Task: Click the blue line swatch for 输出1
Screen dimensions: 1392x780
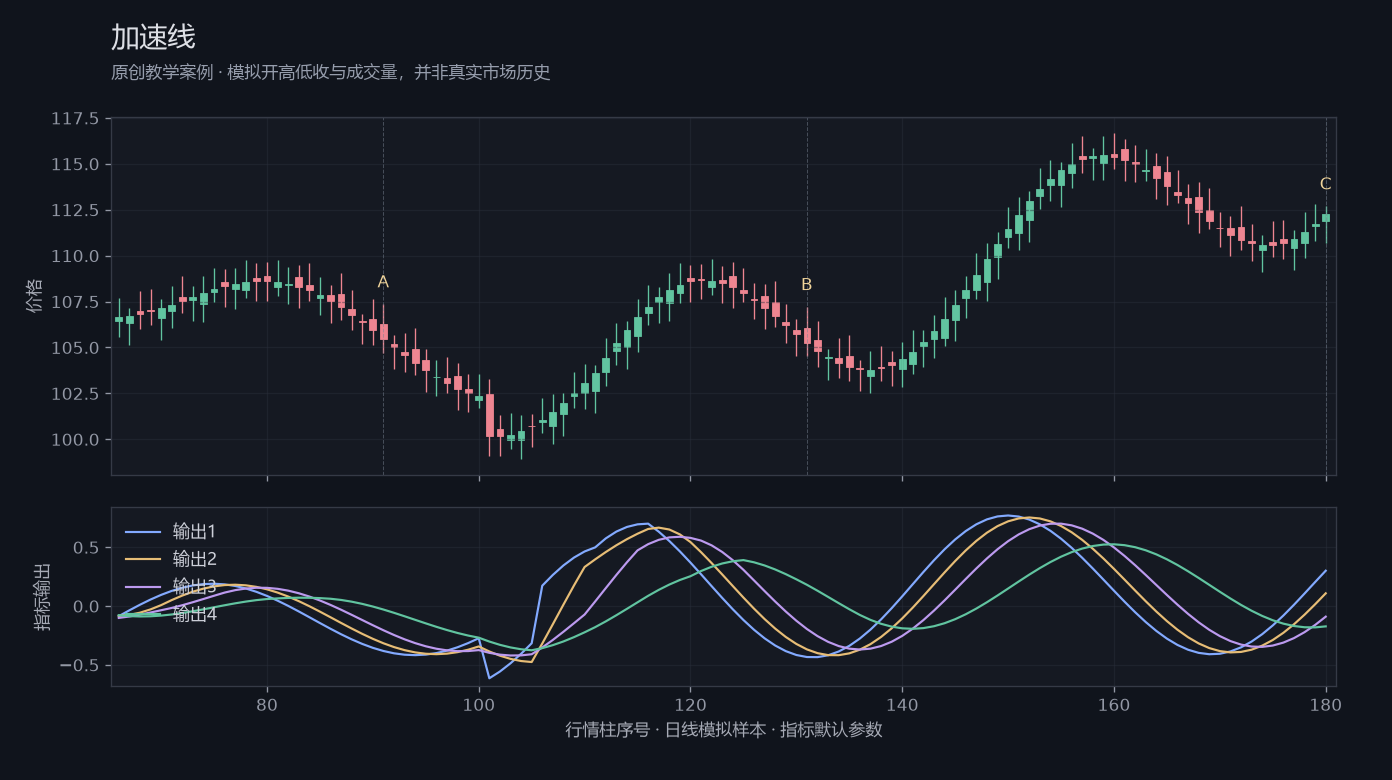Action: [143, 532]
